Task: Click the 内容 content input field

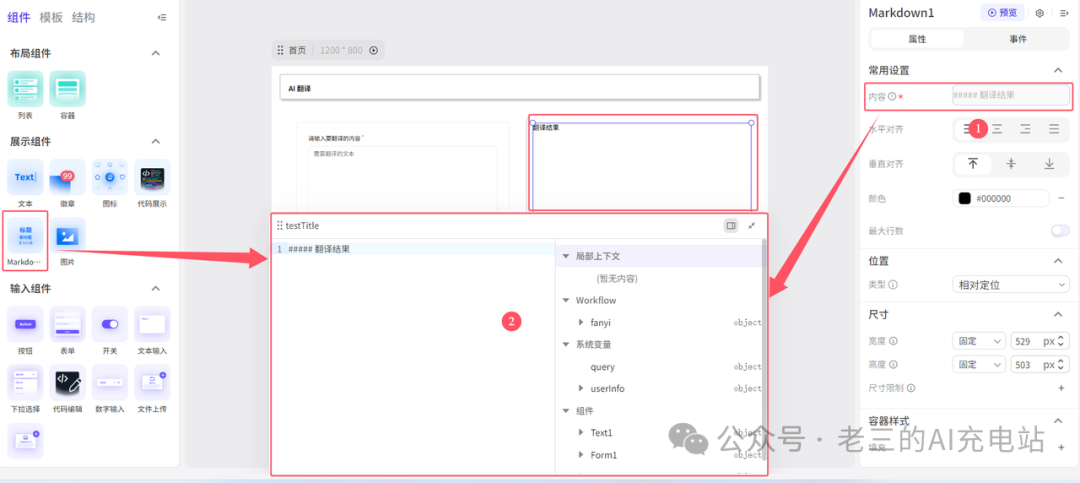Action: click(x=1011, y=95)
